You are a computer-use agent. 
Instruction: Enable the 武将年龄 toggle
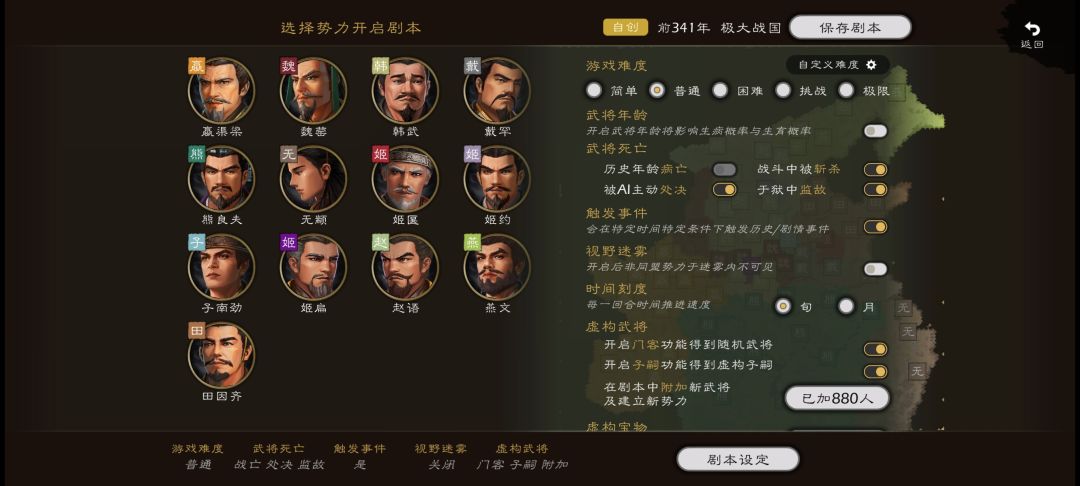click(x=875, y=131)
